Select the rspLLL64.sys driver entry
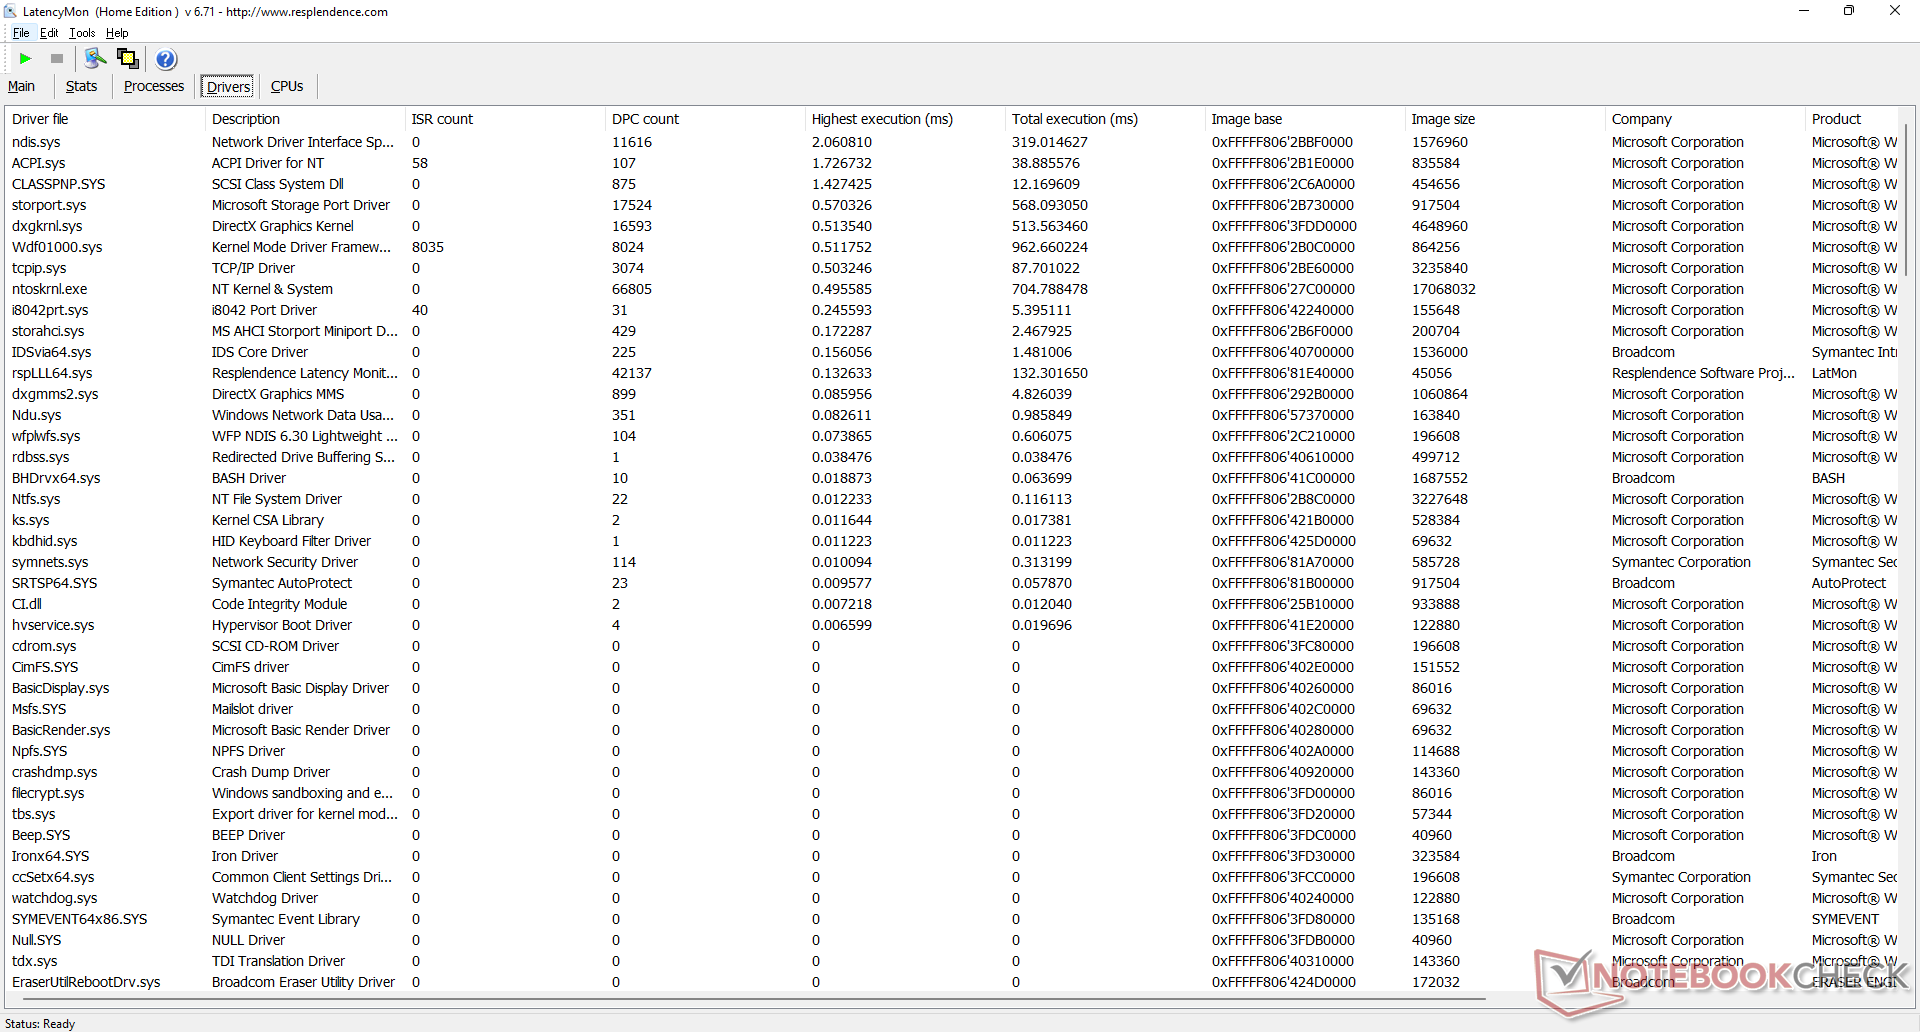The image size is (1920, 1032). 52,373
